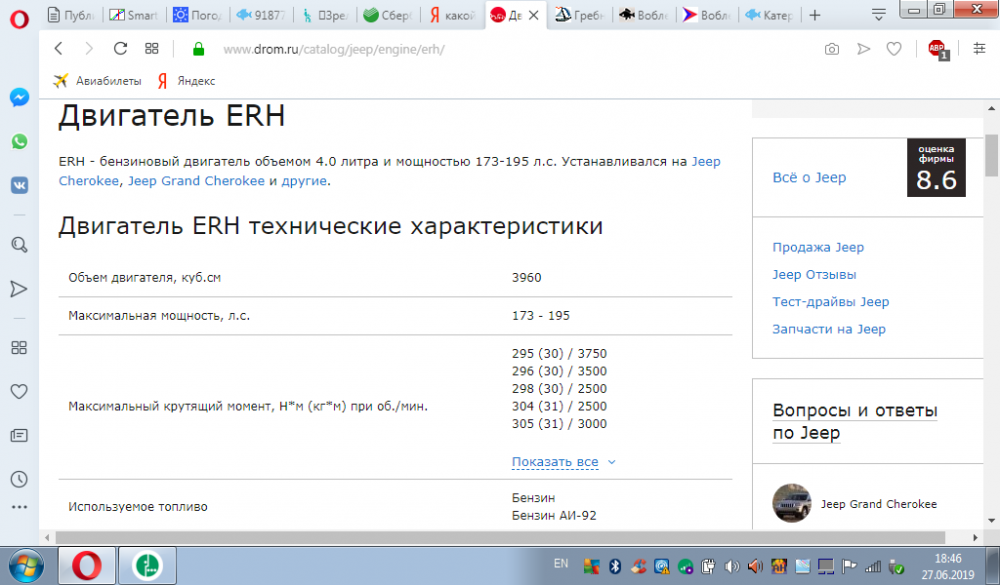Open the Opera main menu
The image size is (1000, 585).
coord(18,15)
